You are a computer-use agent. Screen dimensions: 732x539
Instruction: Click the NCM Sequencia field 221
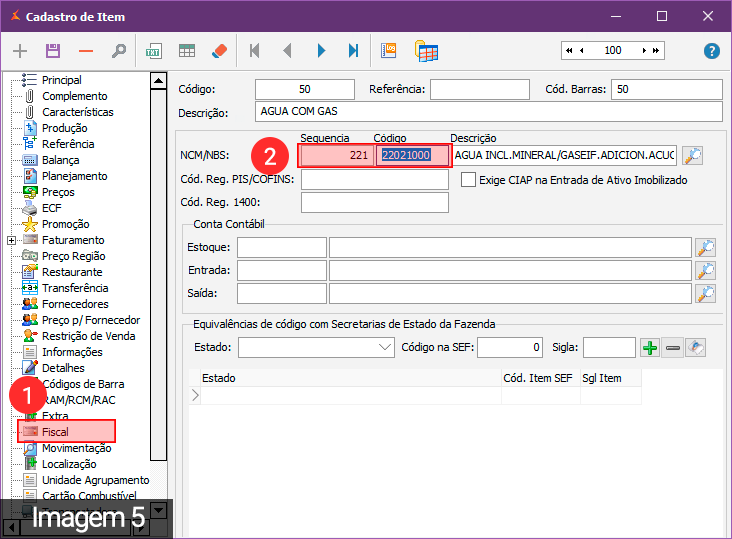337,155
